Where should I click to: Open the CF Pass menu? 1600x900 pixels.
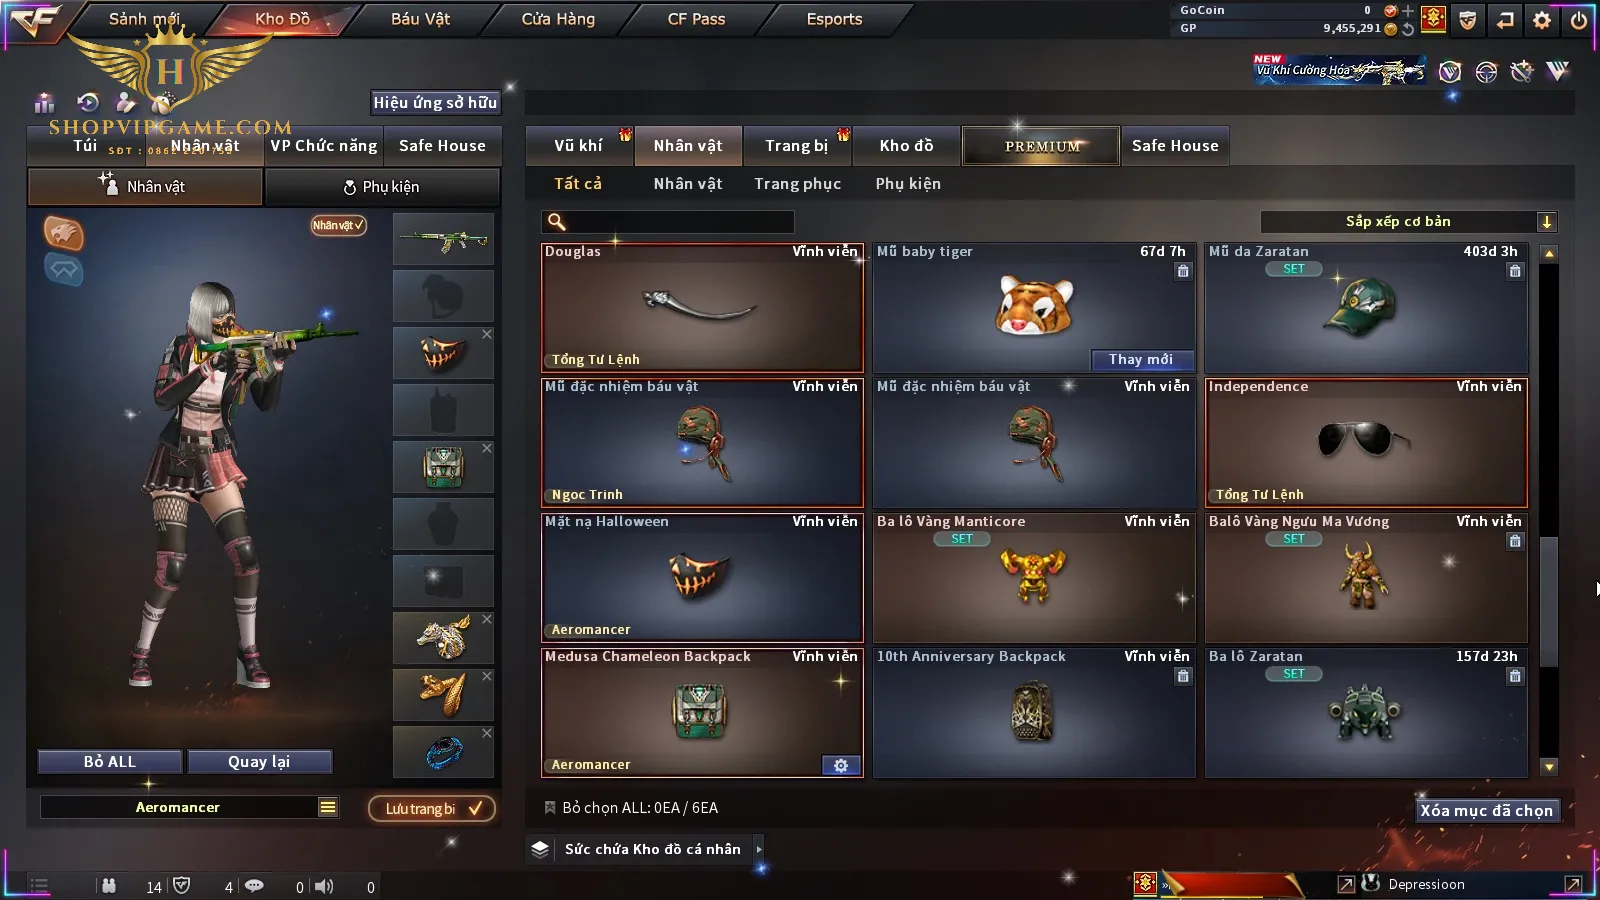click(696, 19)
